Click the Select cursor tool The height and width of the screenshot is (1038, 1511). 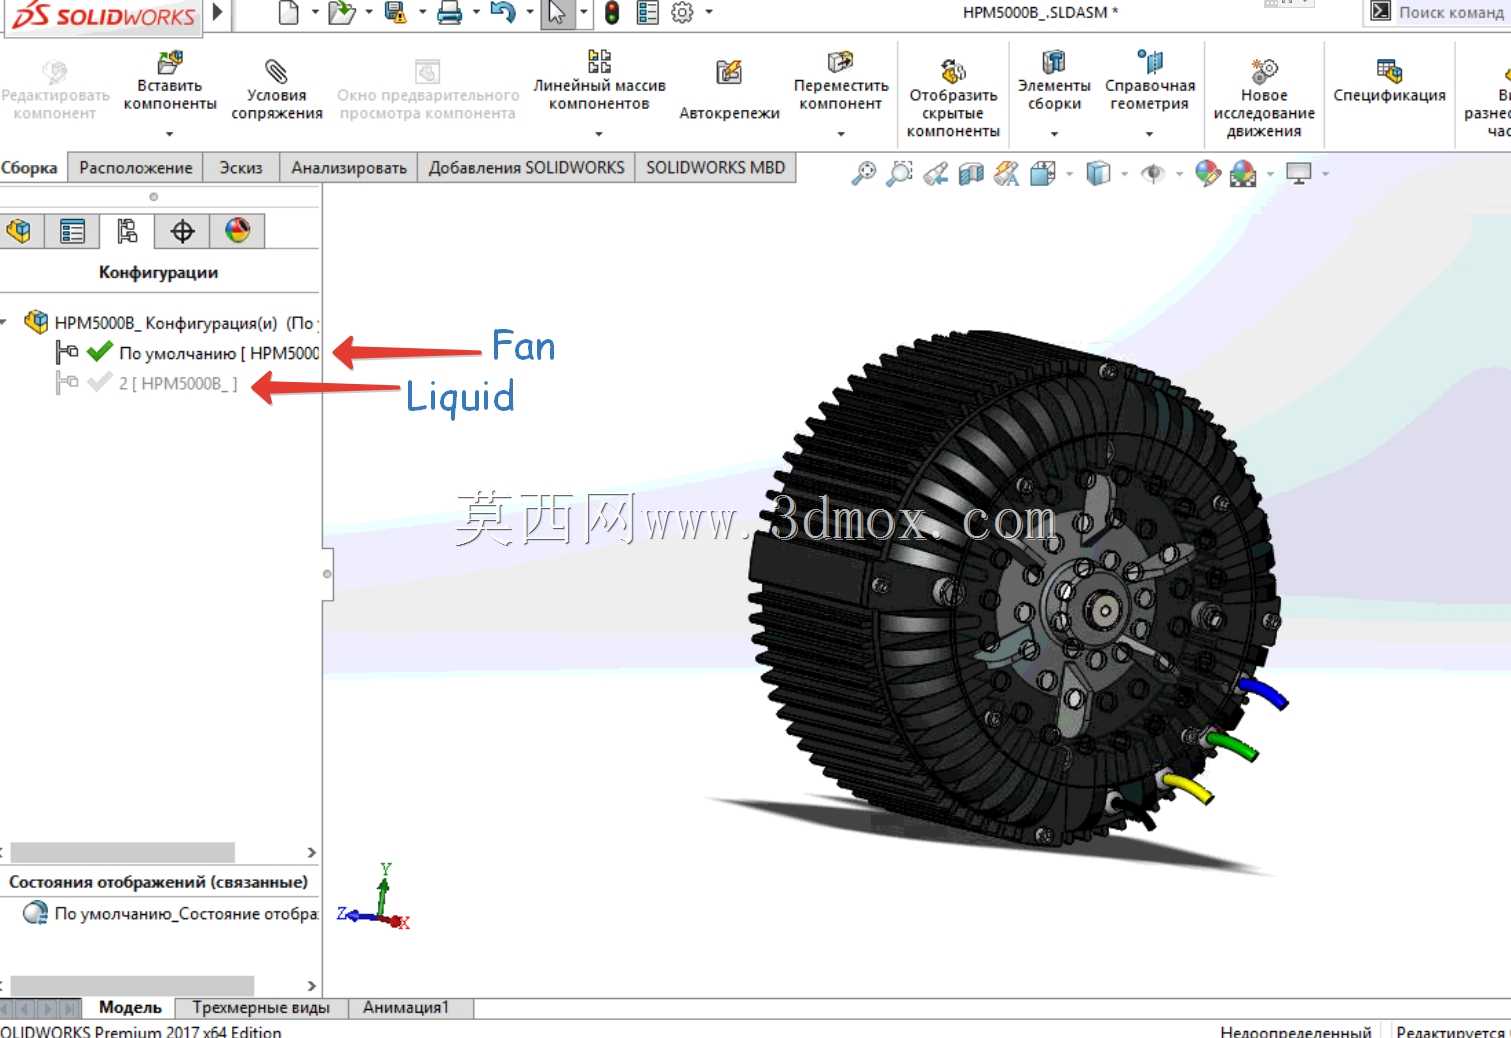tap(557, 13)
